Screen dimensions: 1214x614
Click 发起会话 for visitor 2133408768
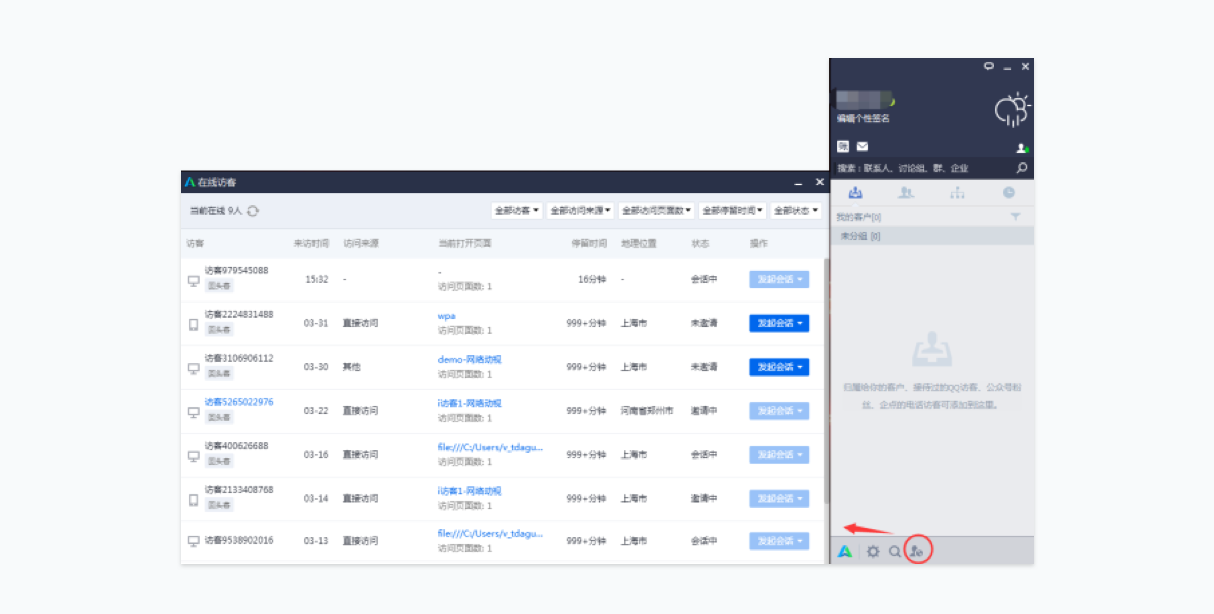[x=779, y=498]
